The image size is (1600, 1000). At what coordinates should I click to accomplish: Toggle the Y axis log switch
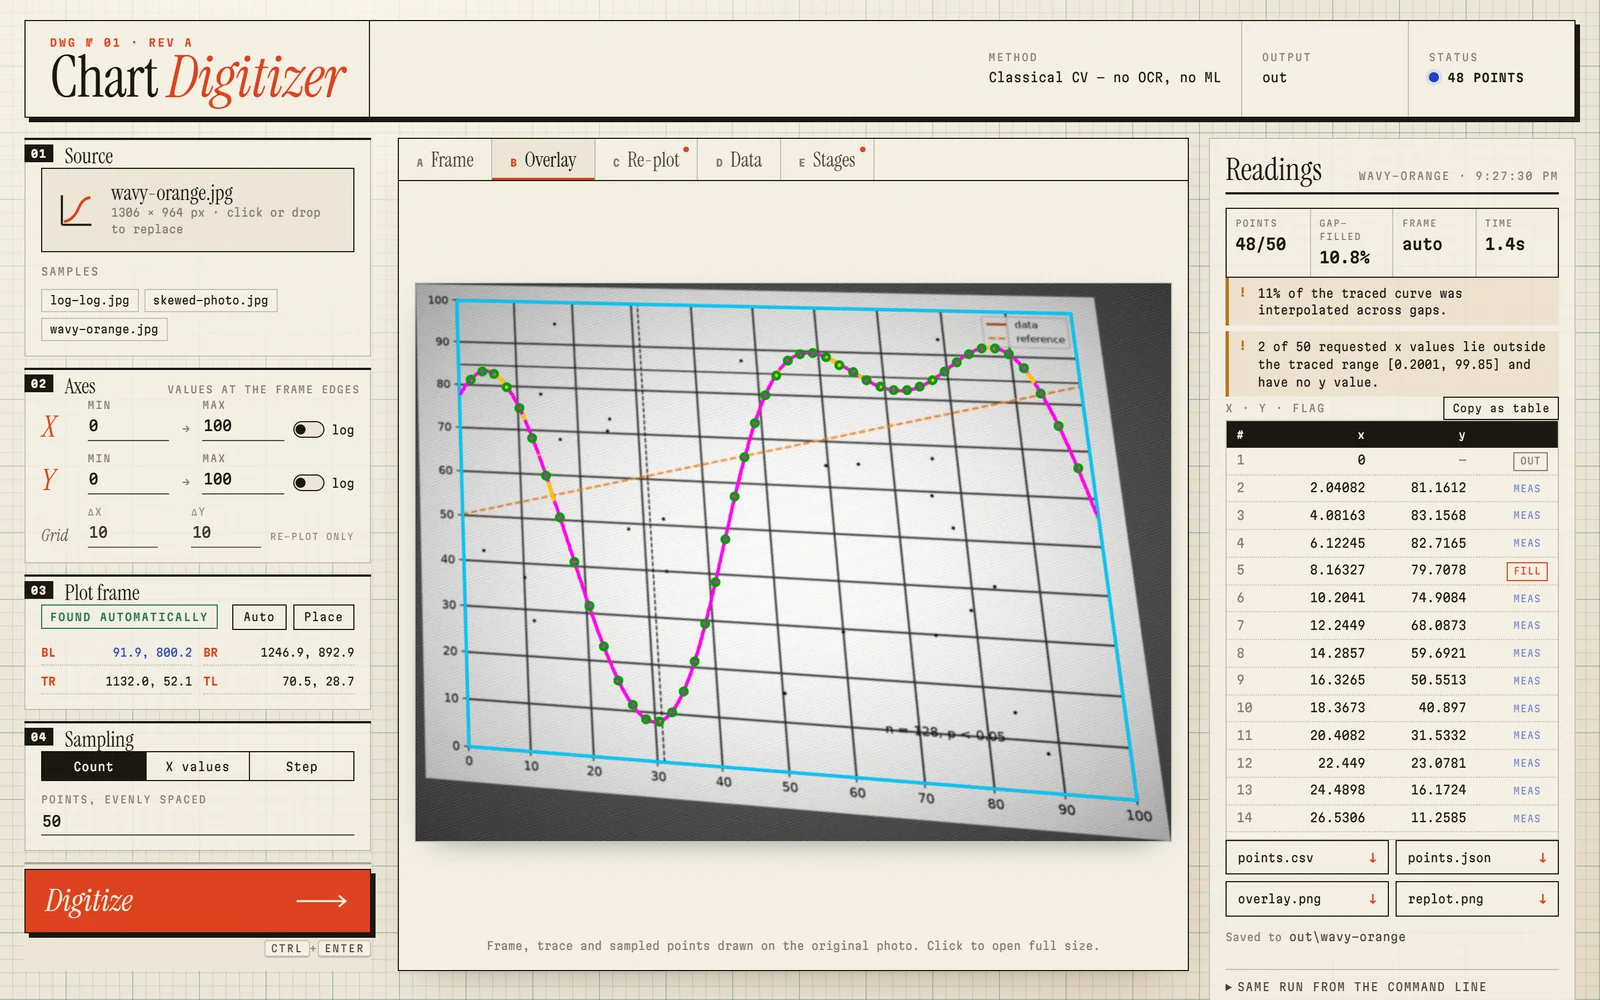[x=308, y=483]
